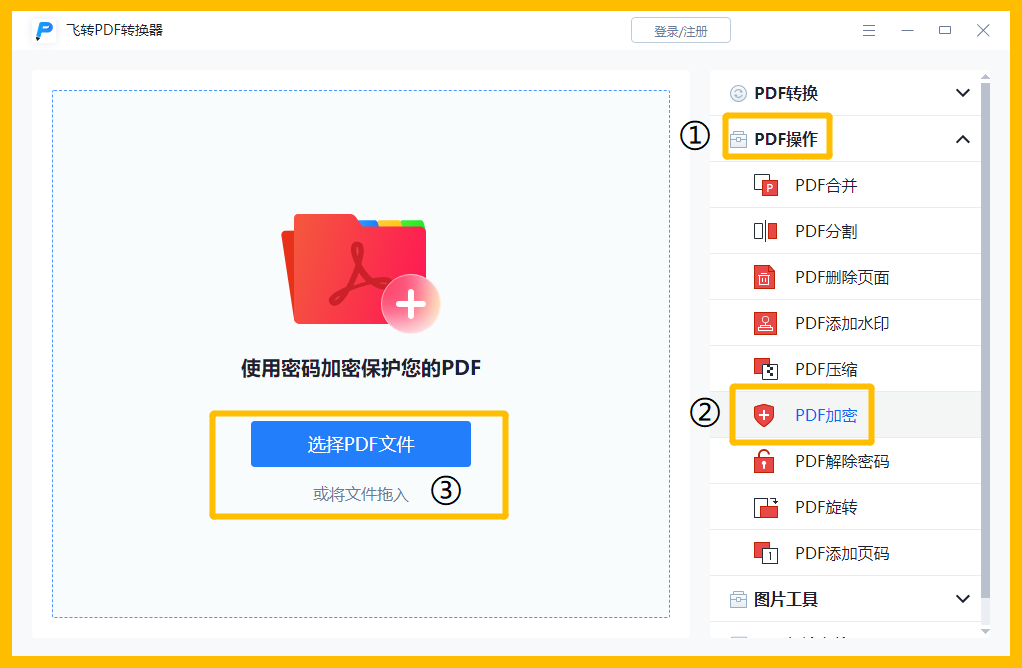
Task: Click the 飞转PDF转换器 app logo
Action: point(44,31)
